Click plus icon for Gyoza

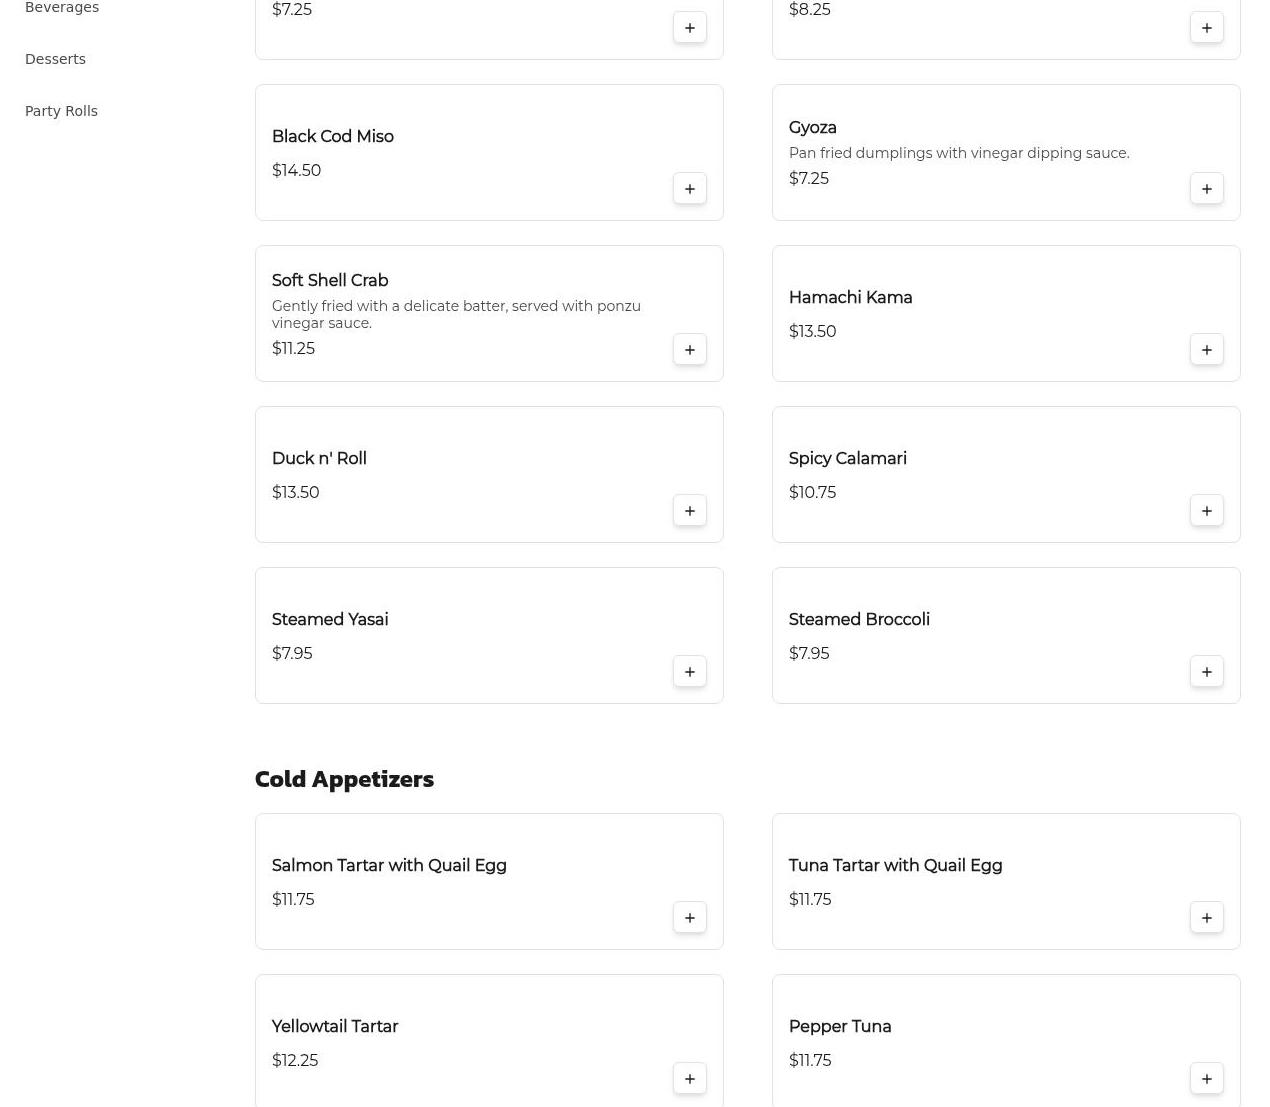[x=1206, y=189]
